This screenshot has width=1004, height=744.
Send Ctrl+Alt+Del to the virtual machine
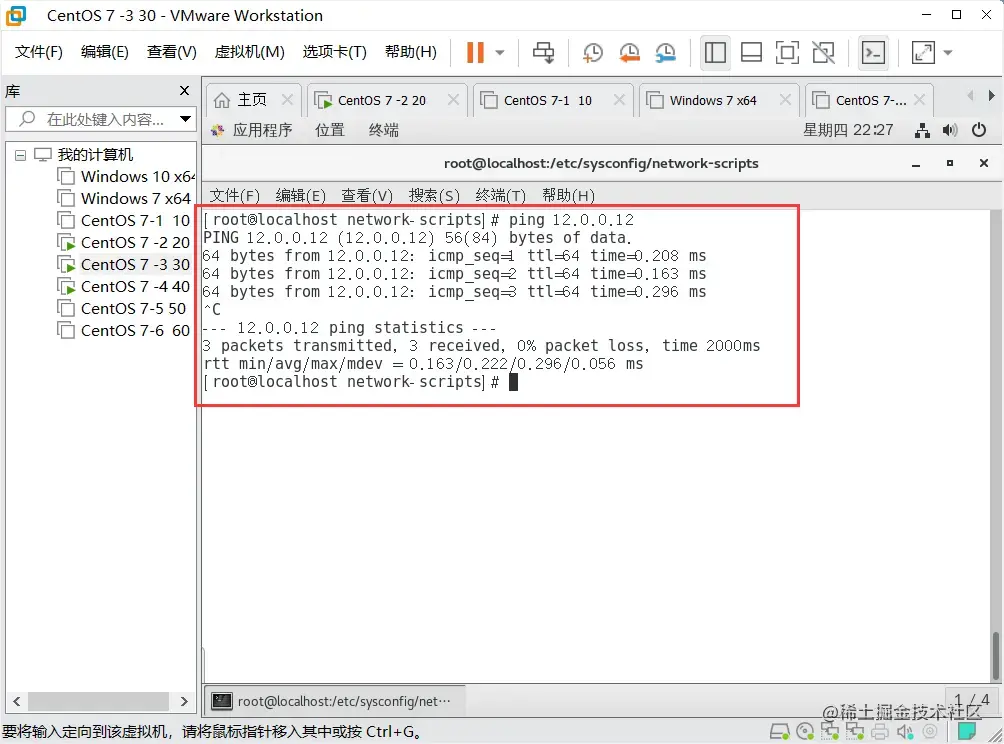coord(544,53)
